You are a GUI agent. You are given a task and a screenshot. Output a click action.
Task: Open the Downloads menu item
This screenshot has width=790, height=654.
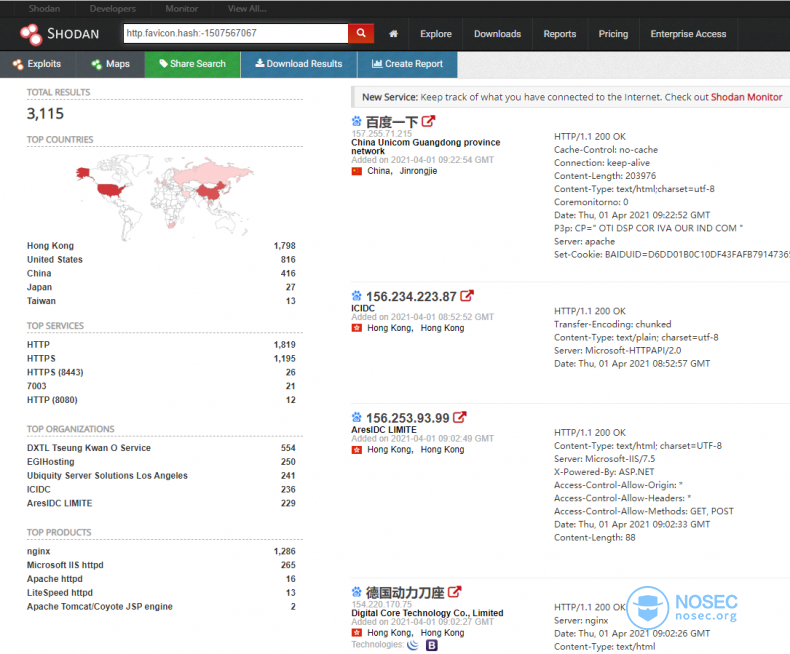coord(497,34)
